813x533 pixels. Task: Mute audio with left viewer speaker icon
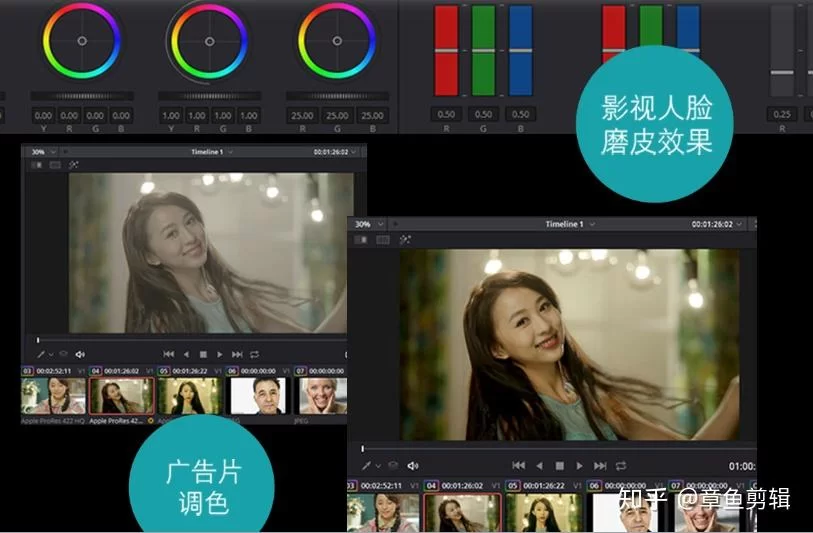[x=80, y=354]
